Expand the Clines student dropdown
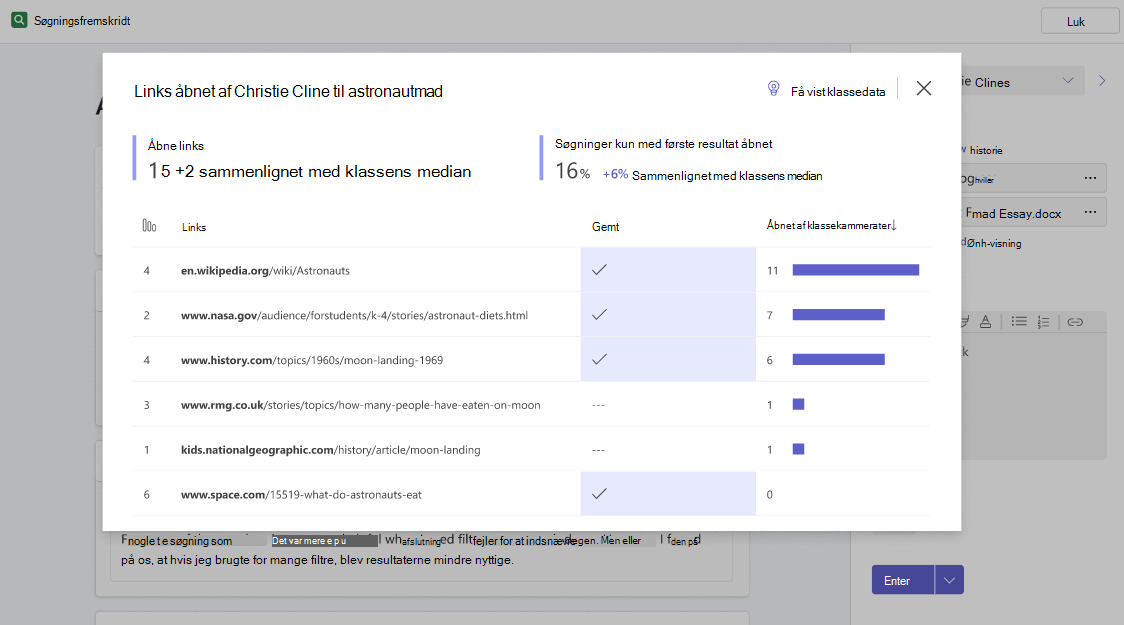Image resolution: width=1124 pixels, height=625 pixels. click(x=1068, y=81)
